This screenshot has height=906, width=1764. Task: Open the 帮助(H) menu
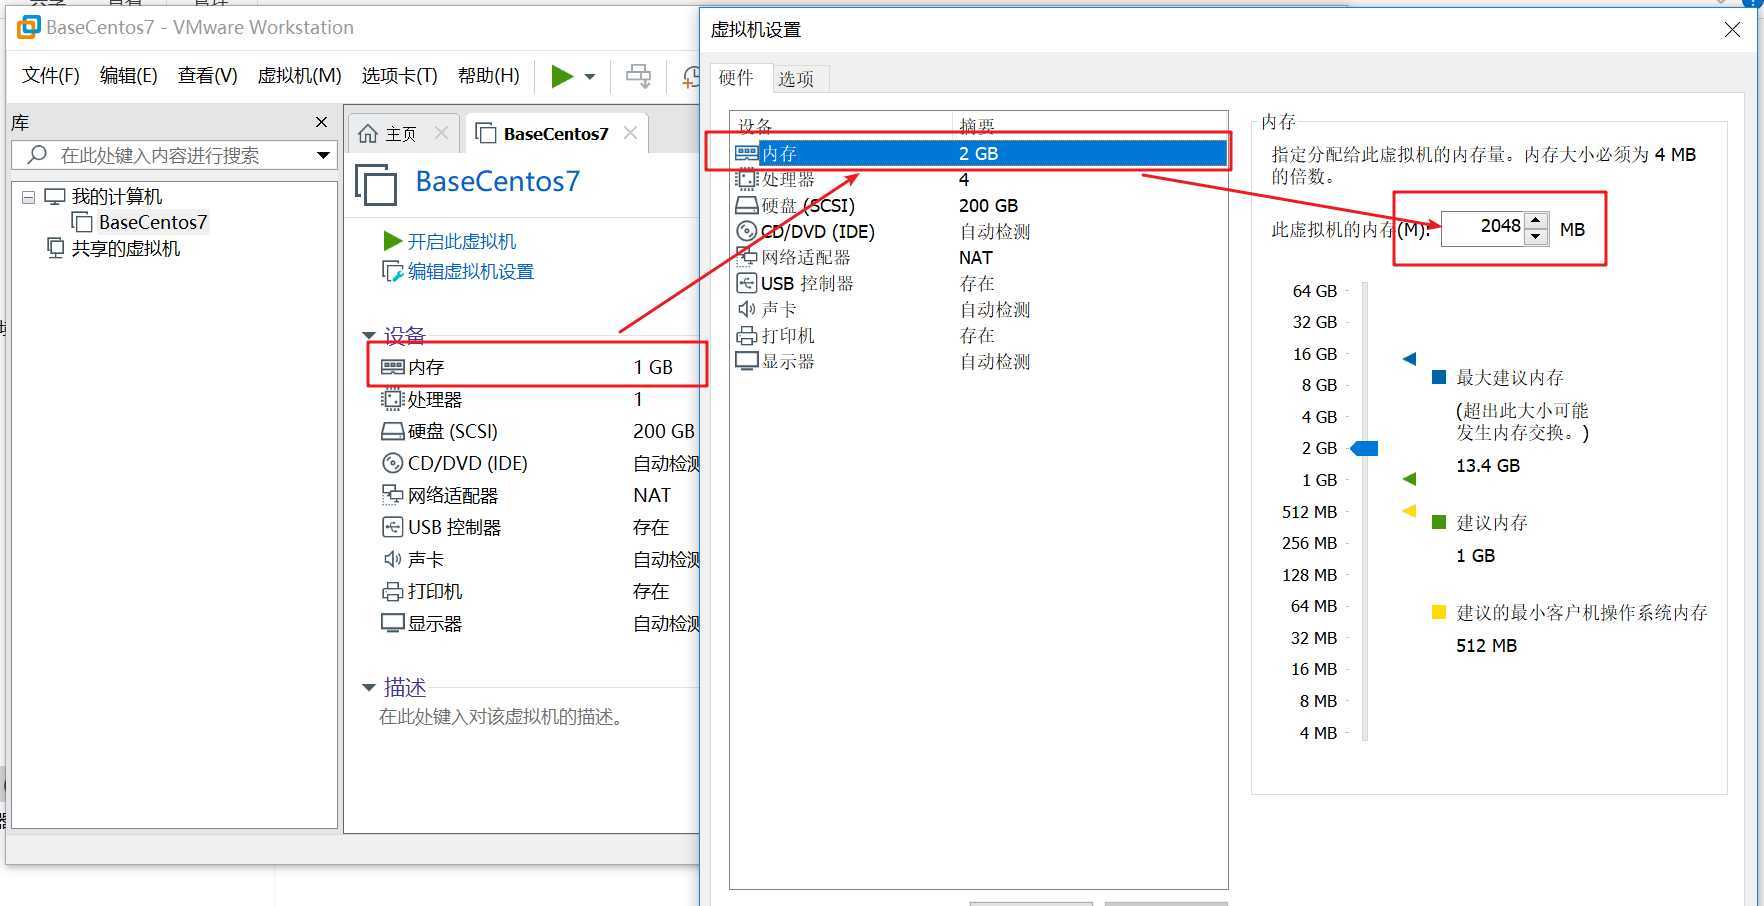coord(489,76)
